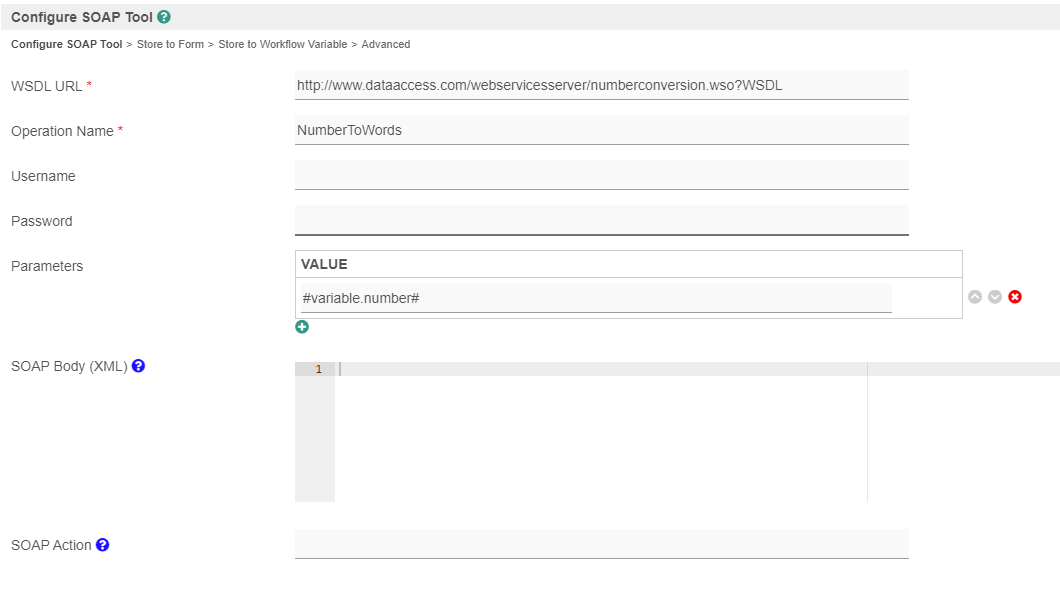Go to Store to Workflow Variable step
The height and width of the screenshot is (604, 1060).
[282, 44]
